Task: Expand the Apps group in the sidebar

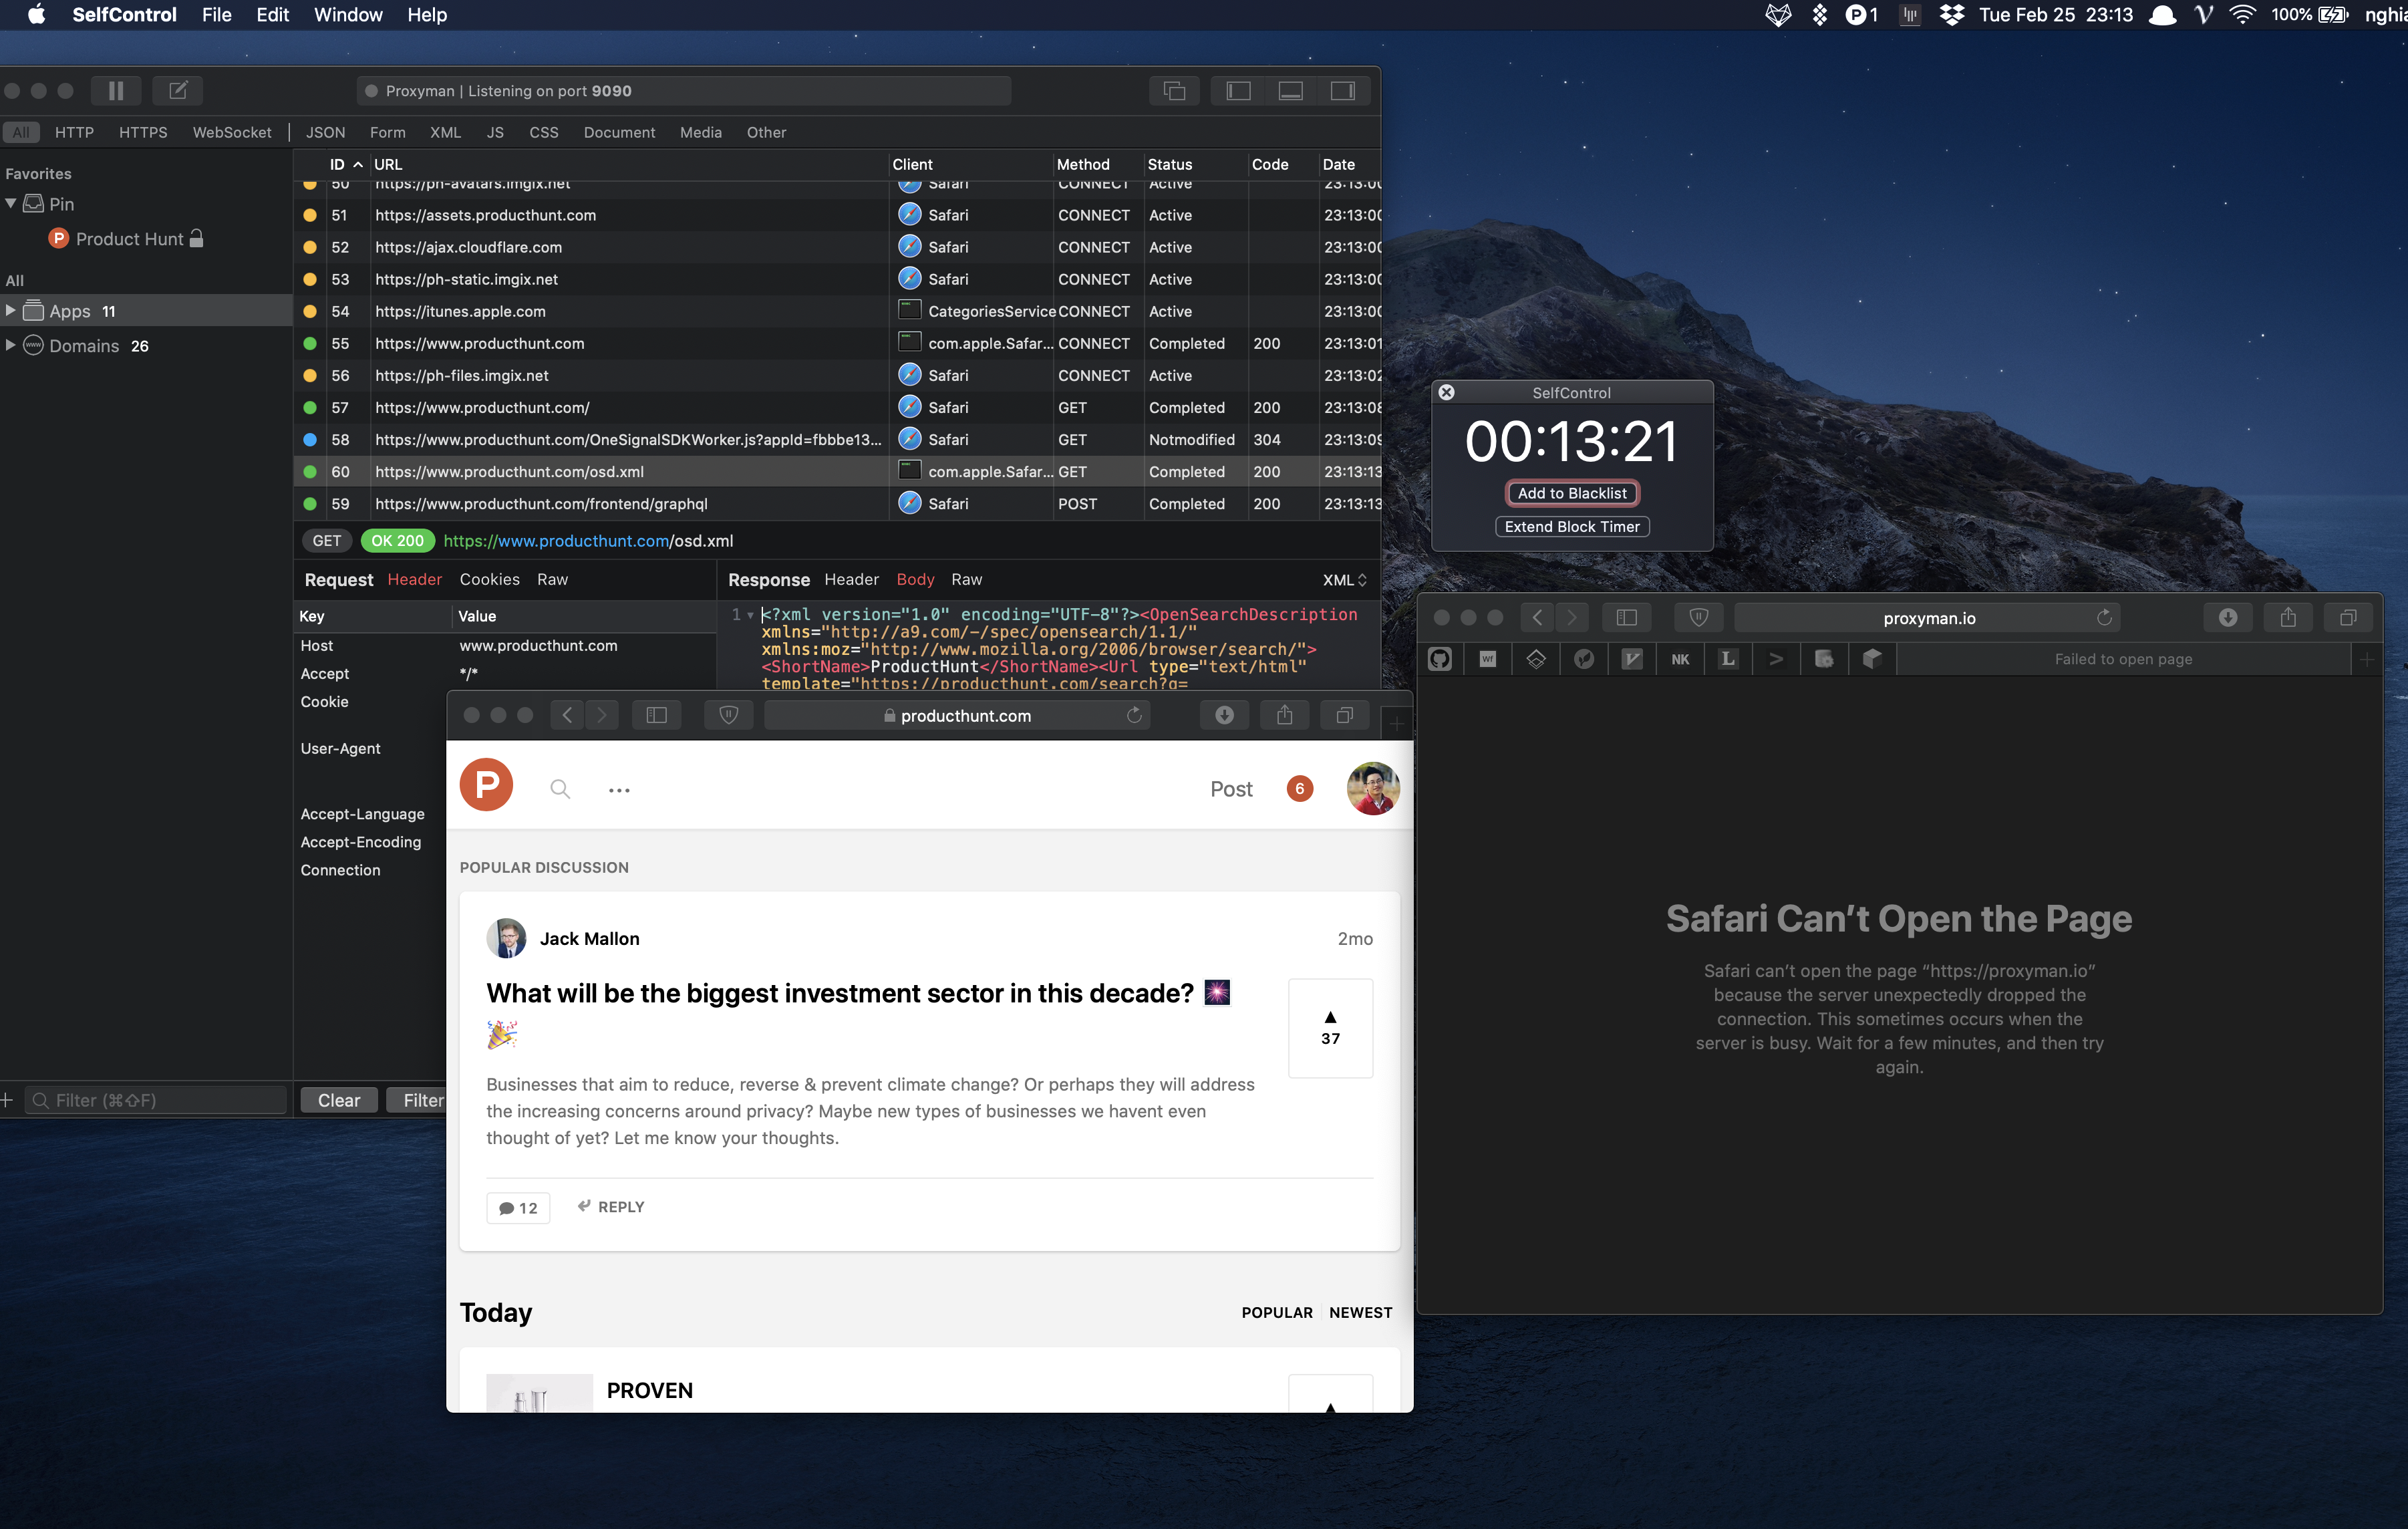Action: (x=10, y=310)
